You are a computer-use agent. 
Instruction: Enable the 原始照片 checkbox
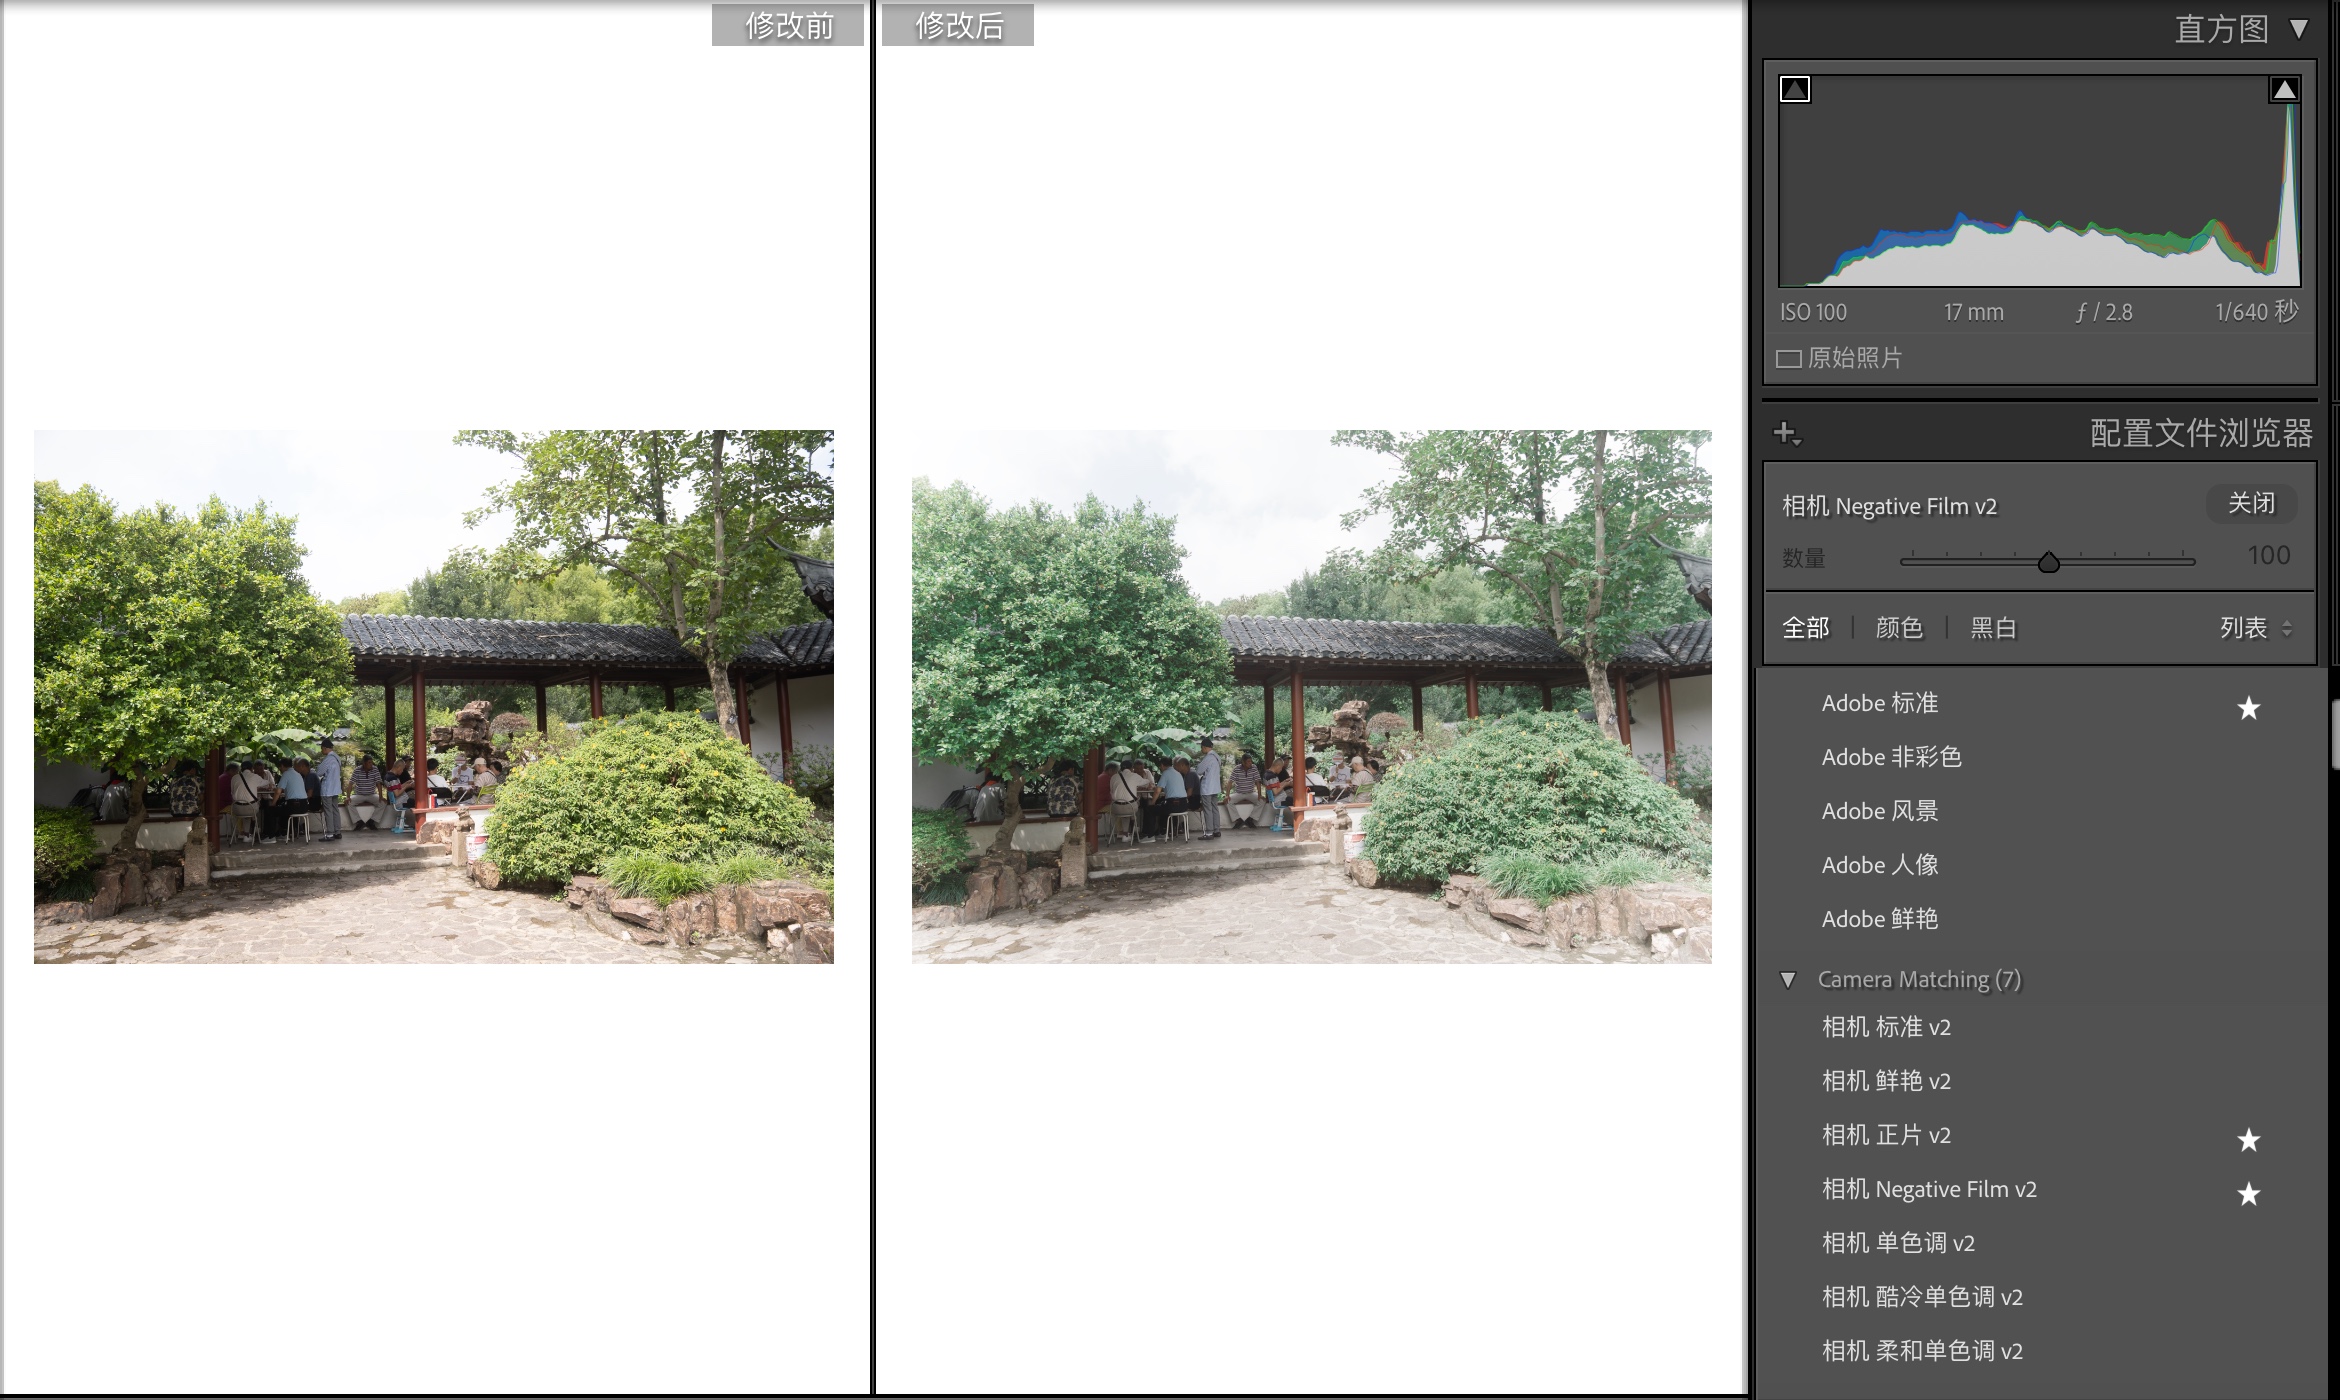click(x=1789, y=359)
